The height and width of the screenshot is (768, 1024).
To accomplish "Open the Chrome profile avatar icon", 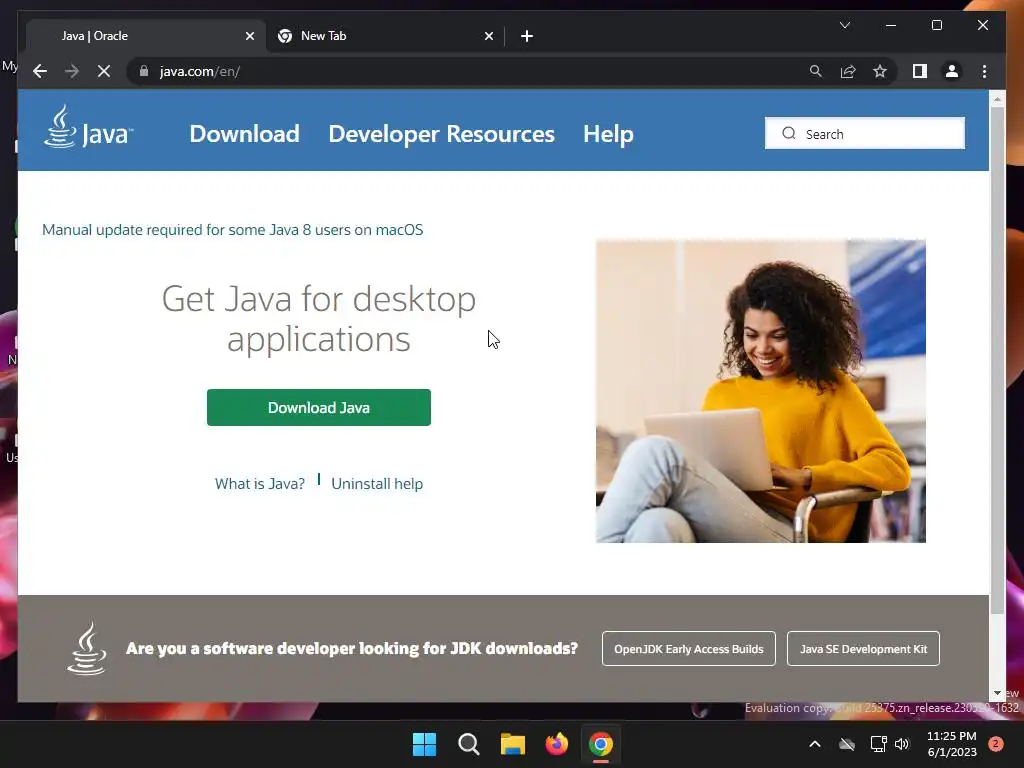I will [952, 71].
